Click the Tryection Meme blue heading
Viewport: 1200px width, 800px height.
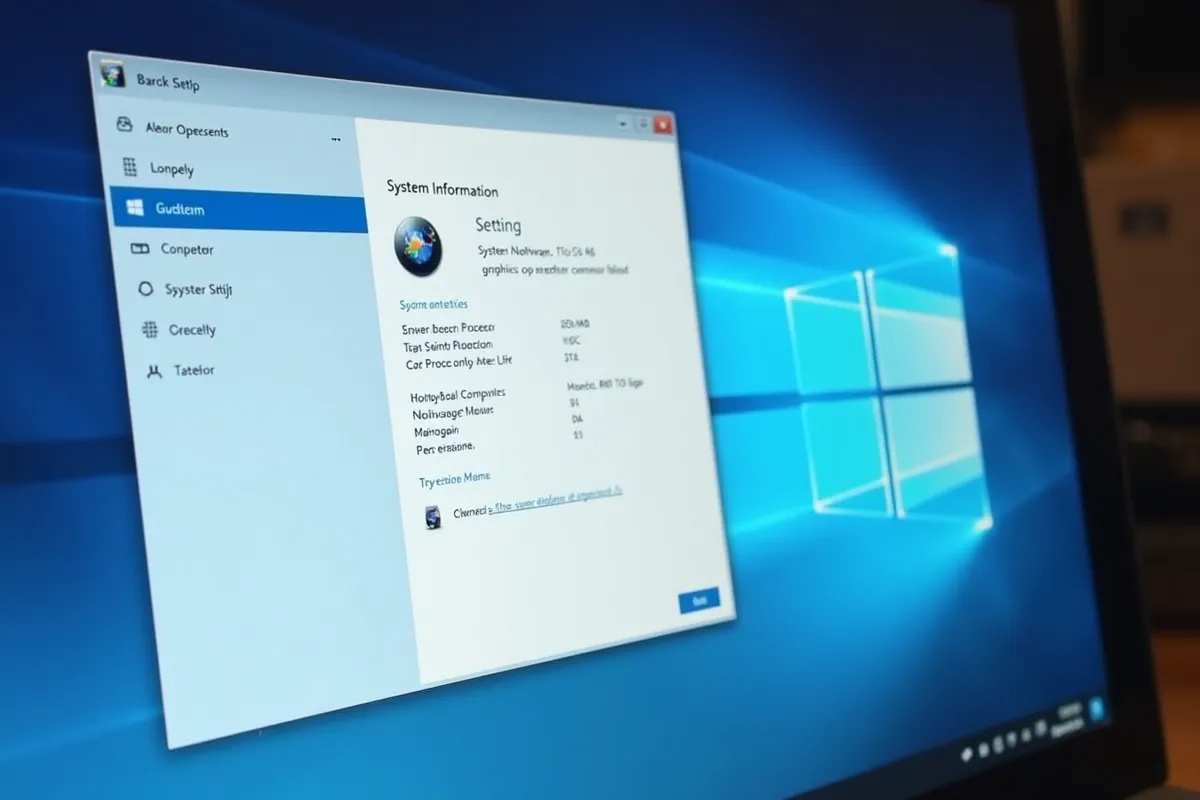pos(454,481)
